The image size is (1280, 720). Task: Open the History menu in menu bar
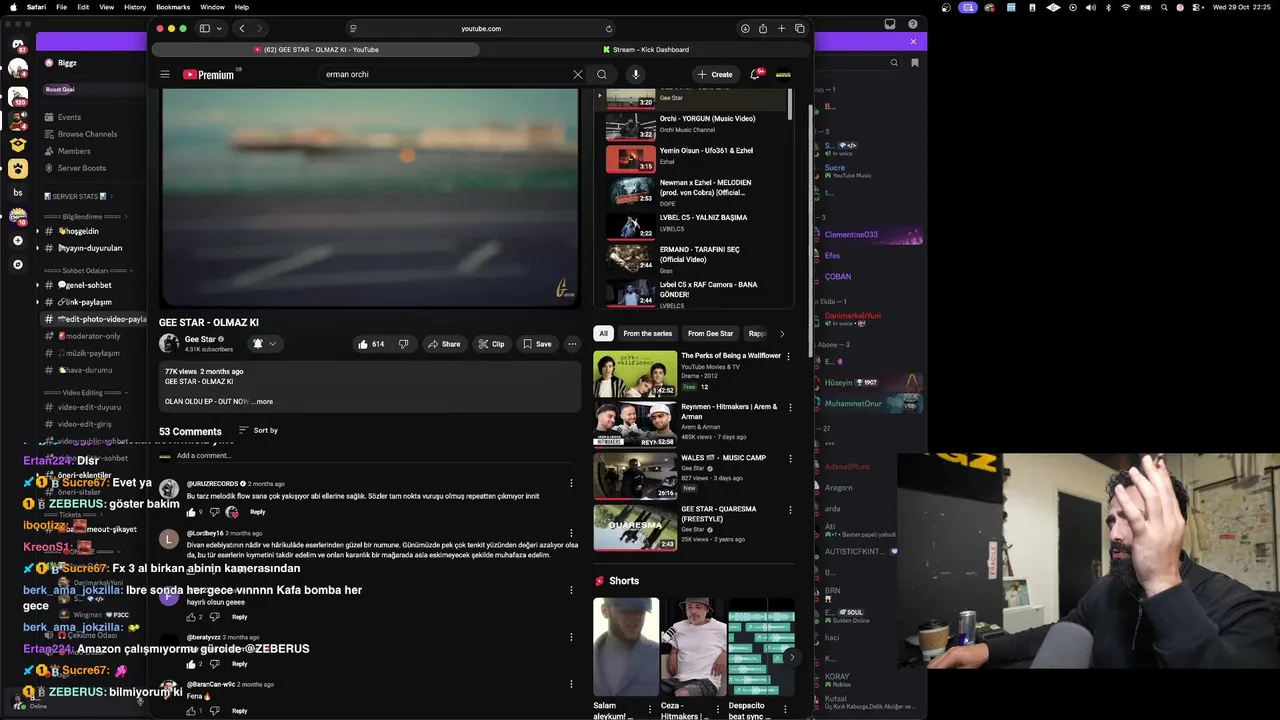point(135,7)
